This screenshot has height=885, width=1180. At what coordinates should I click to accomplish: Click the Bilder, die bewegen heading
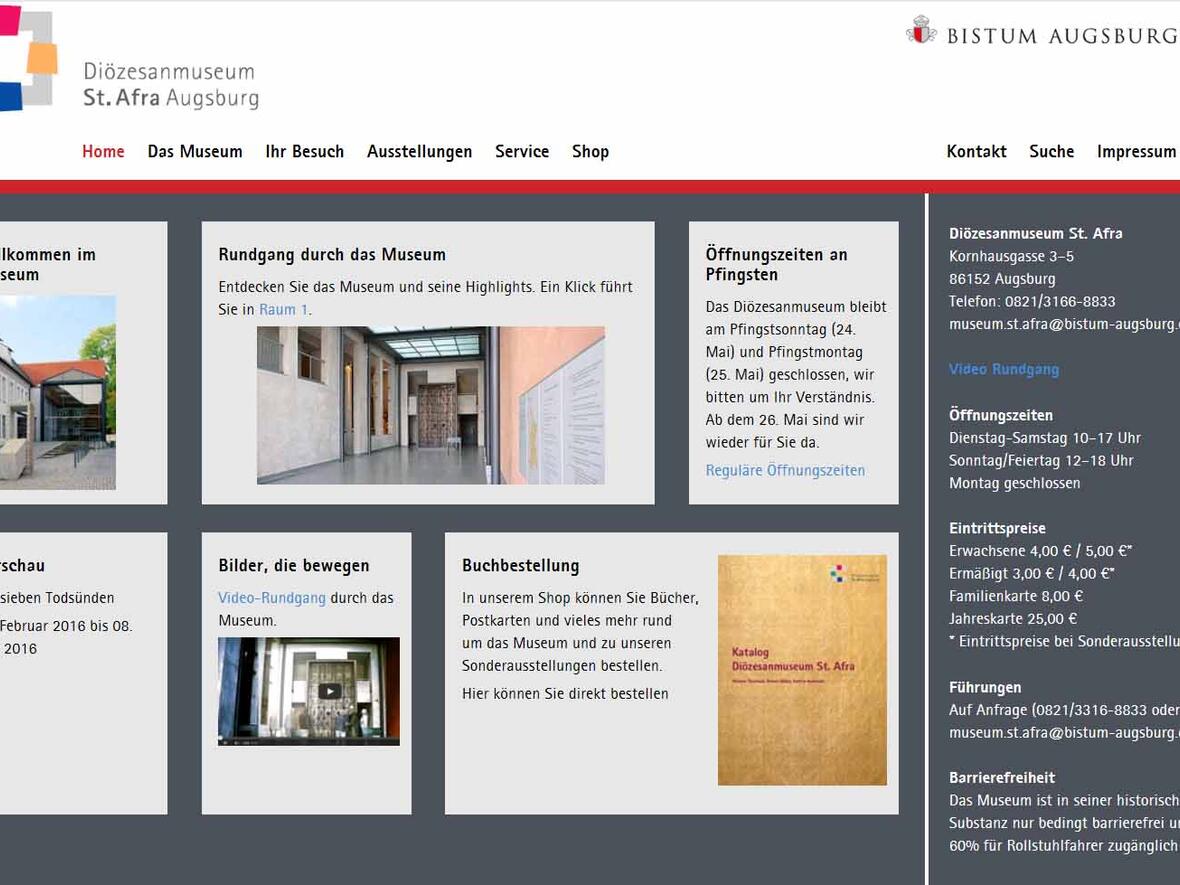click(293, 565)
